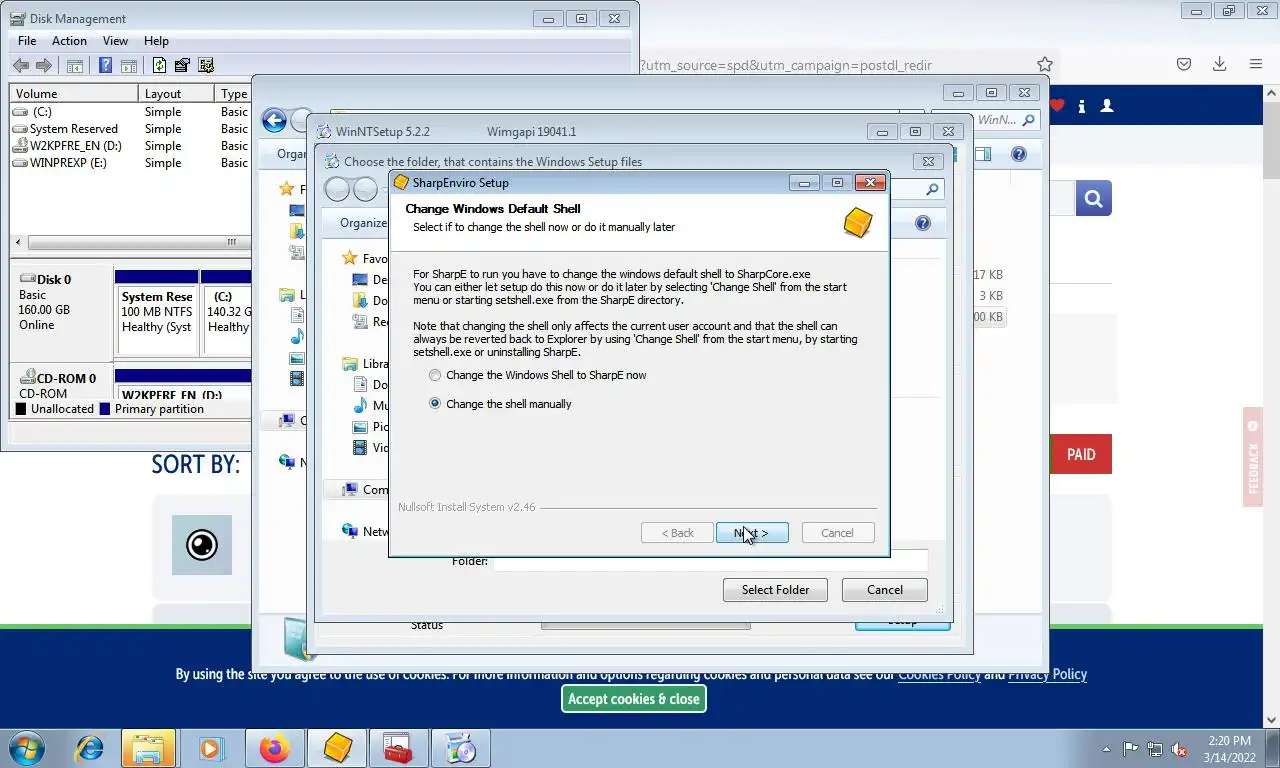
Task: Click the blue back arrow in rear Explorer window
Action: pyautogui.click(x=274, y=121)
